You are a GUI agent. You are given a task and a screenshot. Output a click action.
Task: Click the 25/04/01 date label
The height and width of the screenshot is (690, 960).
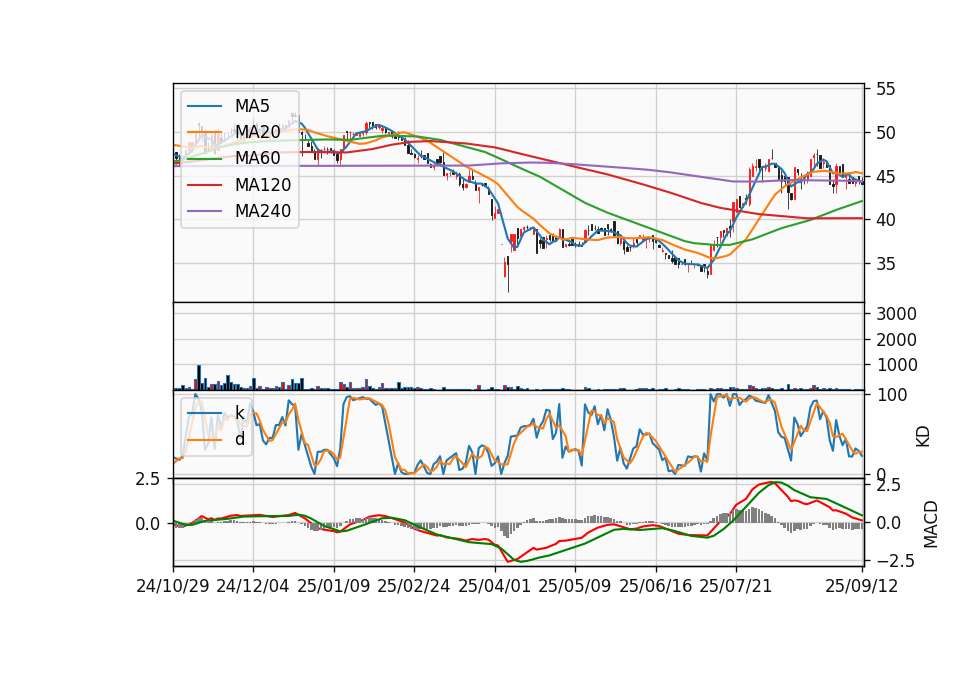coord(495,586)
